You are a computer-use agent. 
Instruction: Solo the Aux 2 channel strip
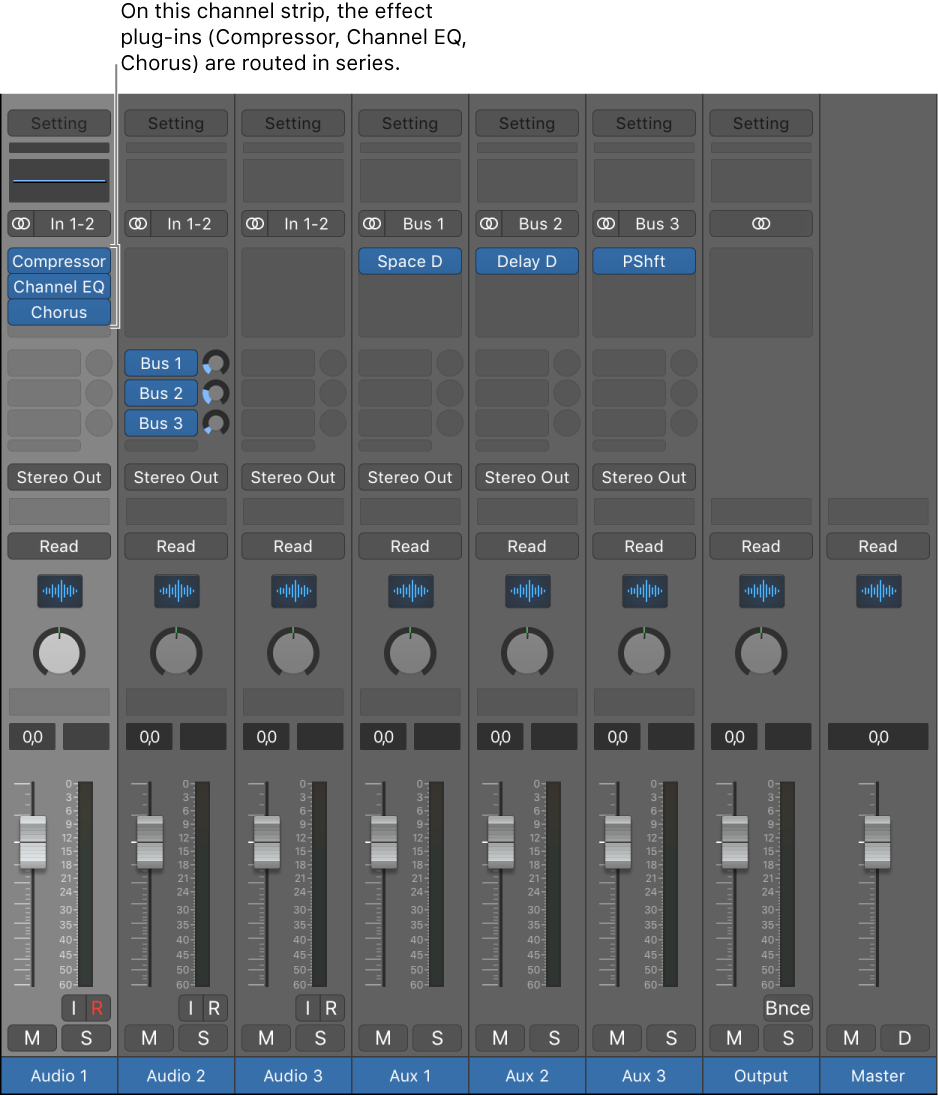[553, 1038]
